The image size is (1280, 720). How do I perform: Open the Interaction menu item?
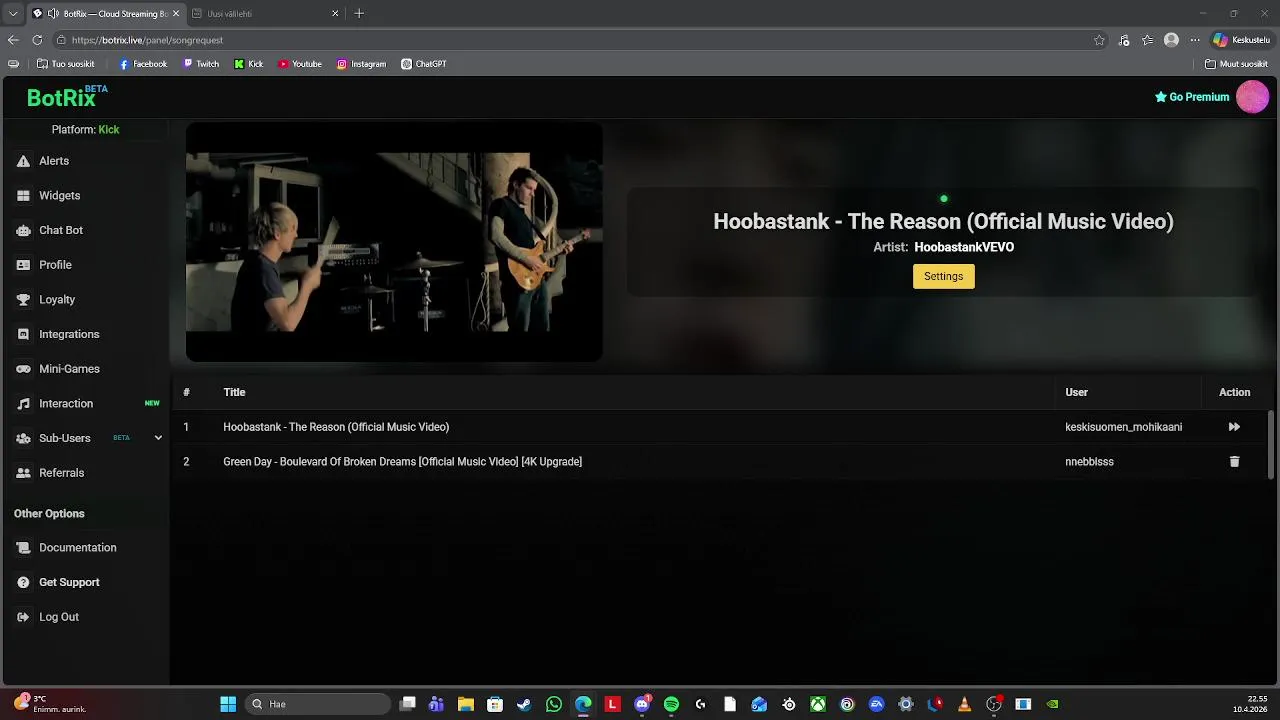[x=55, y=404]
